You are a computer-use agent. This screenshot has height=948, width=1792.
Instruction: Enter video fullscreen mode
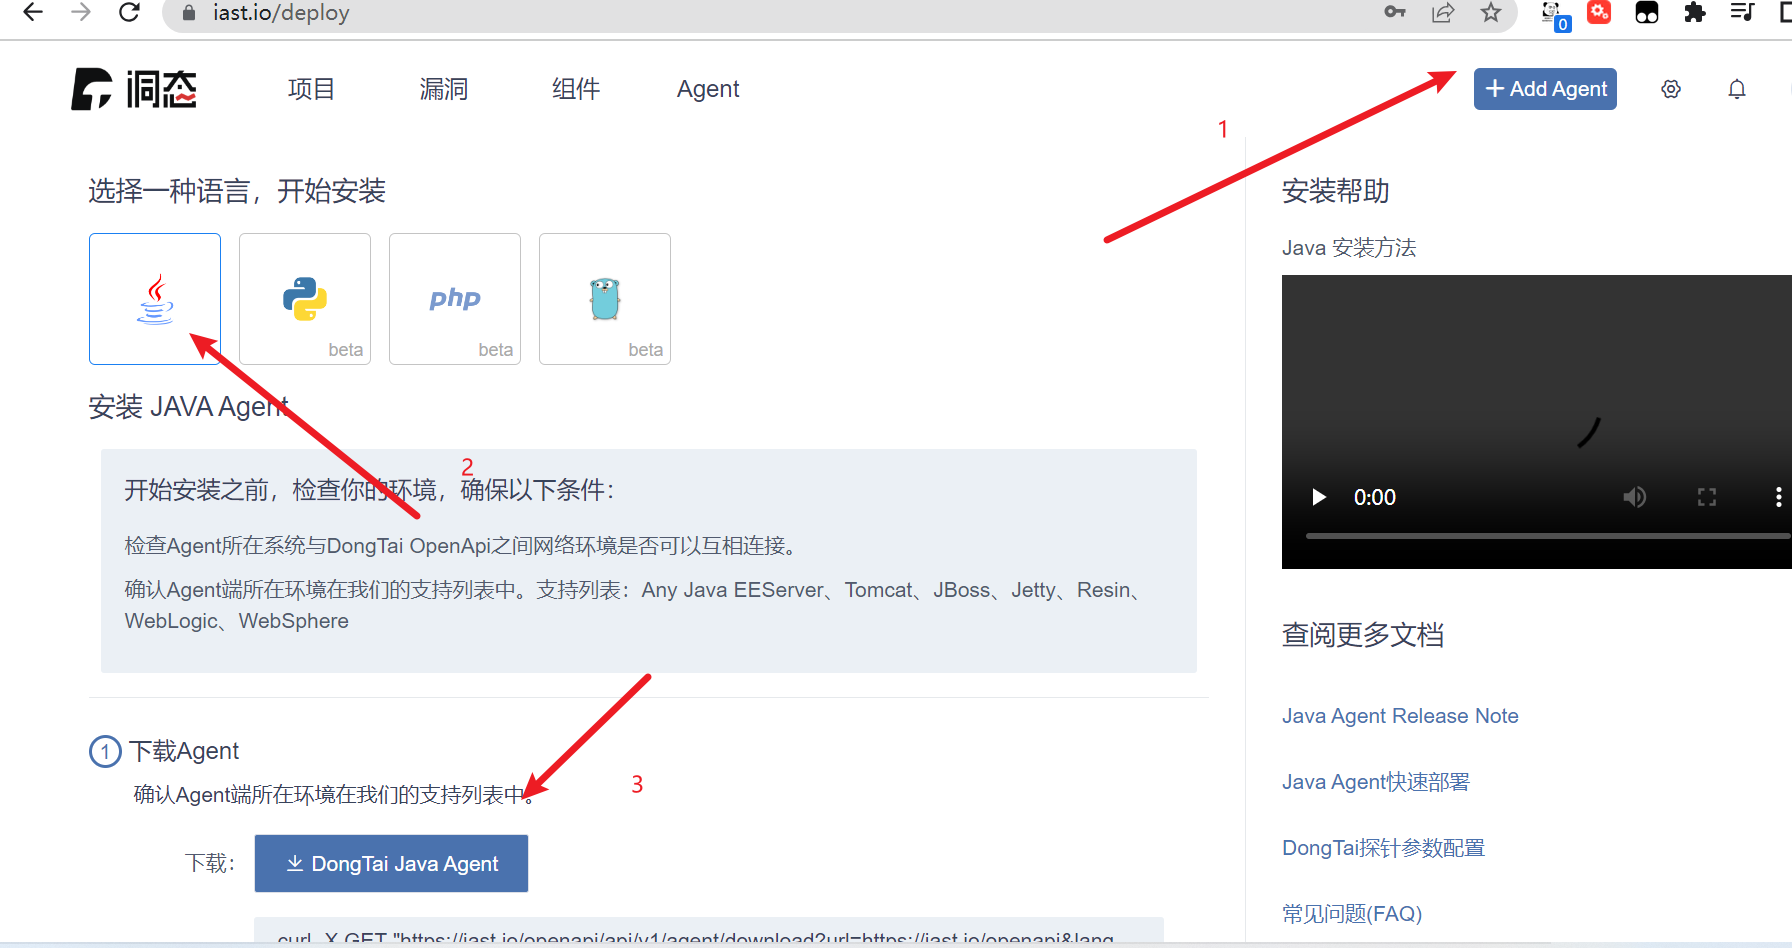(1707, 497)
